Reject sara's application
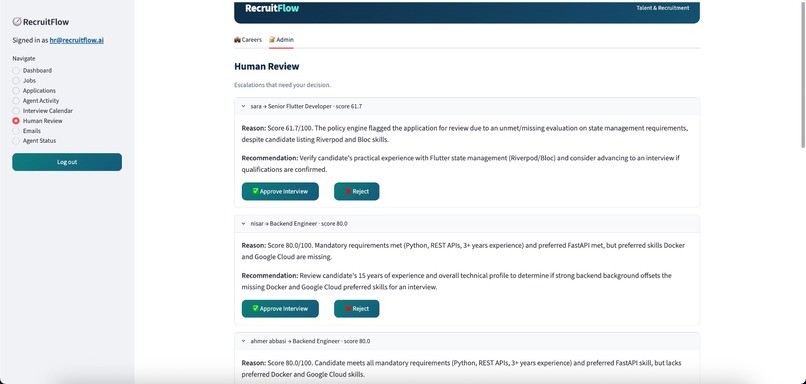 (357, 191)
